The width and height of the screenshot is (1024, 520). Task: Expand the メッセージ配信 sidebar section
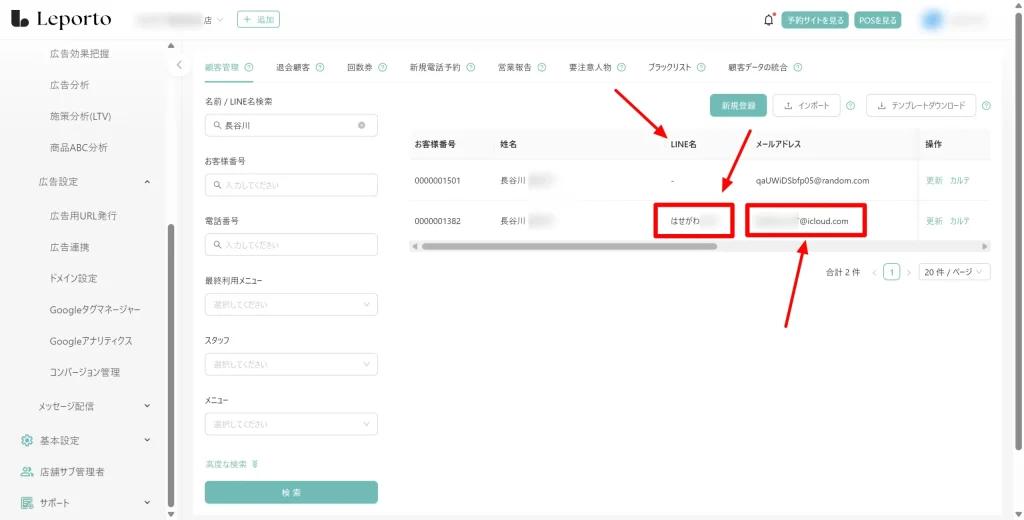click(x=147, y=406)
